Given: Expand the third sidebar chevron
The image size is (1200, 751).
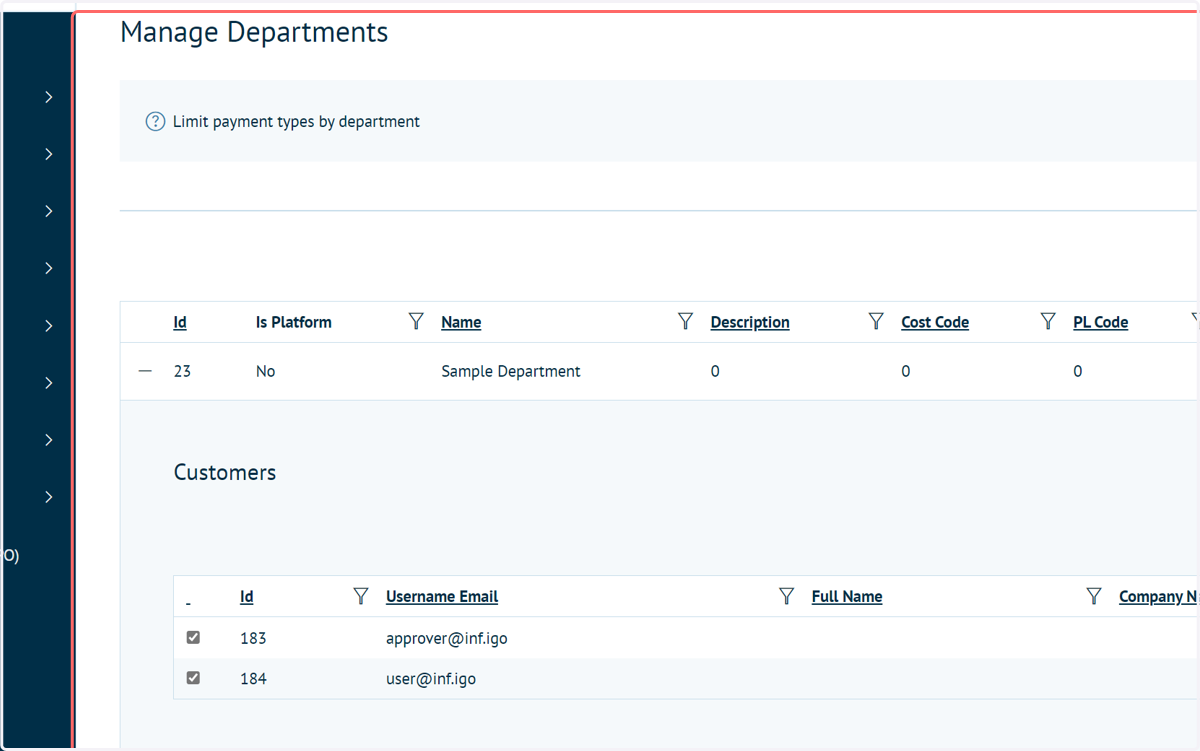Looking at the screenshot, I should coord(48,211).
